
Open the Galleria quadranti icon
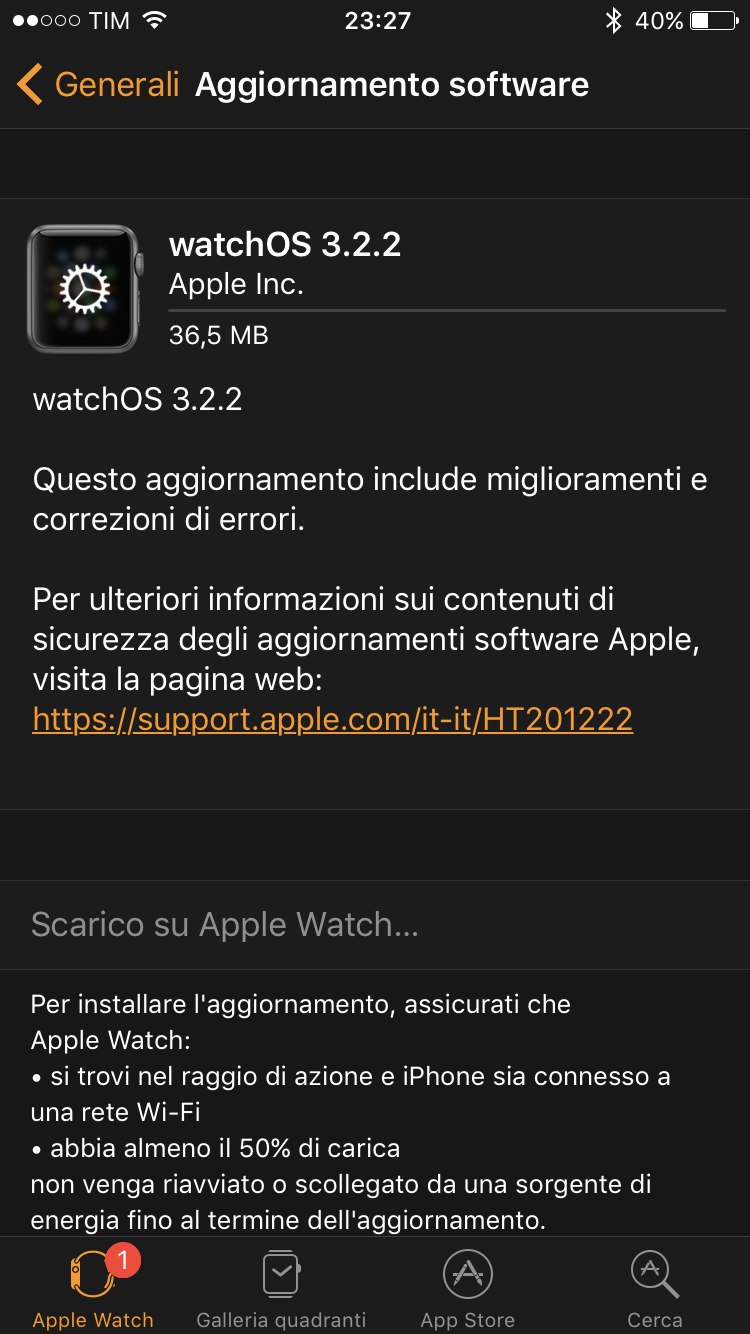(281, 1275)
